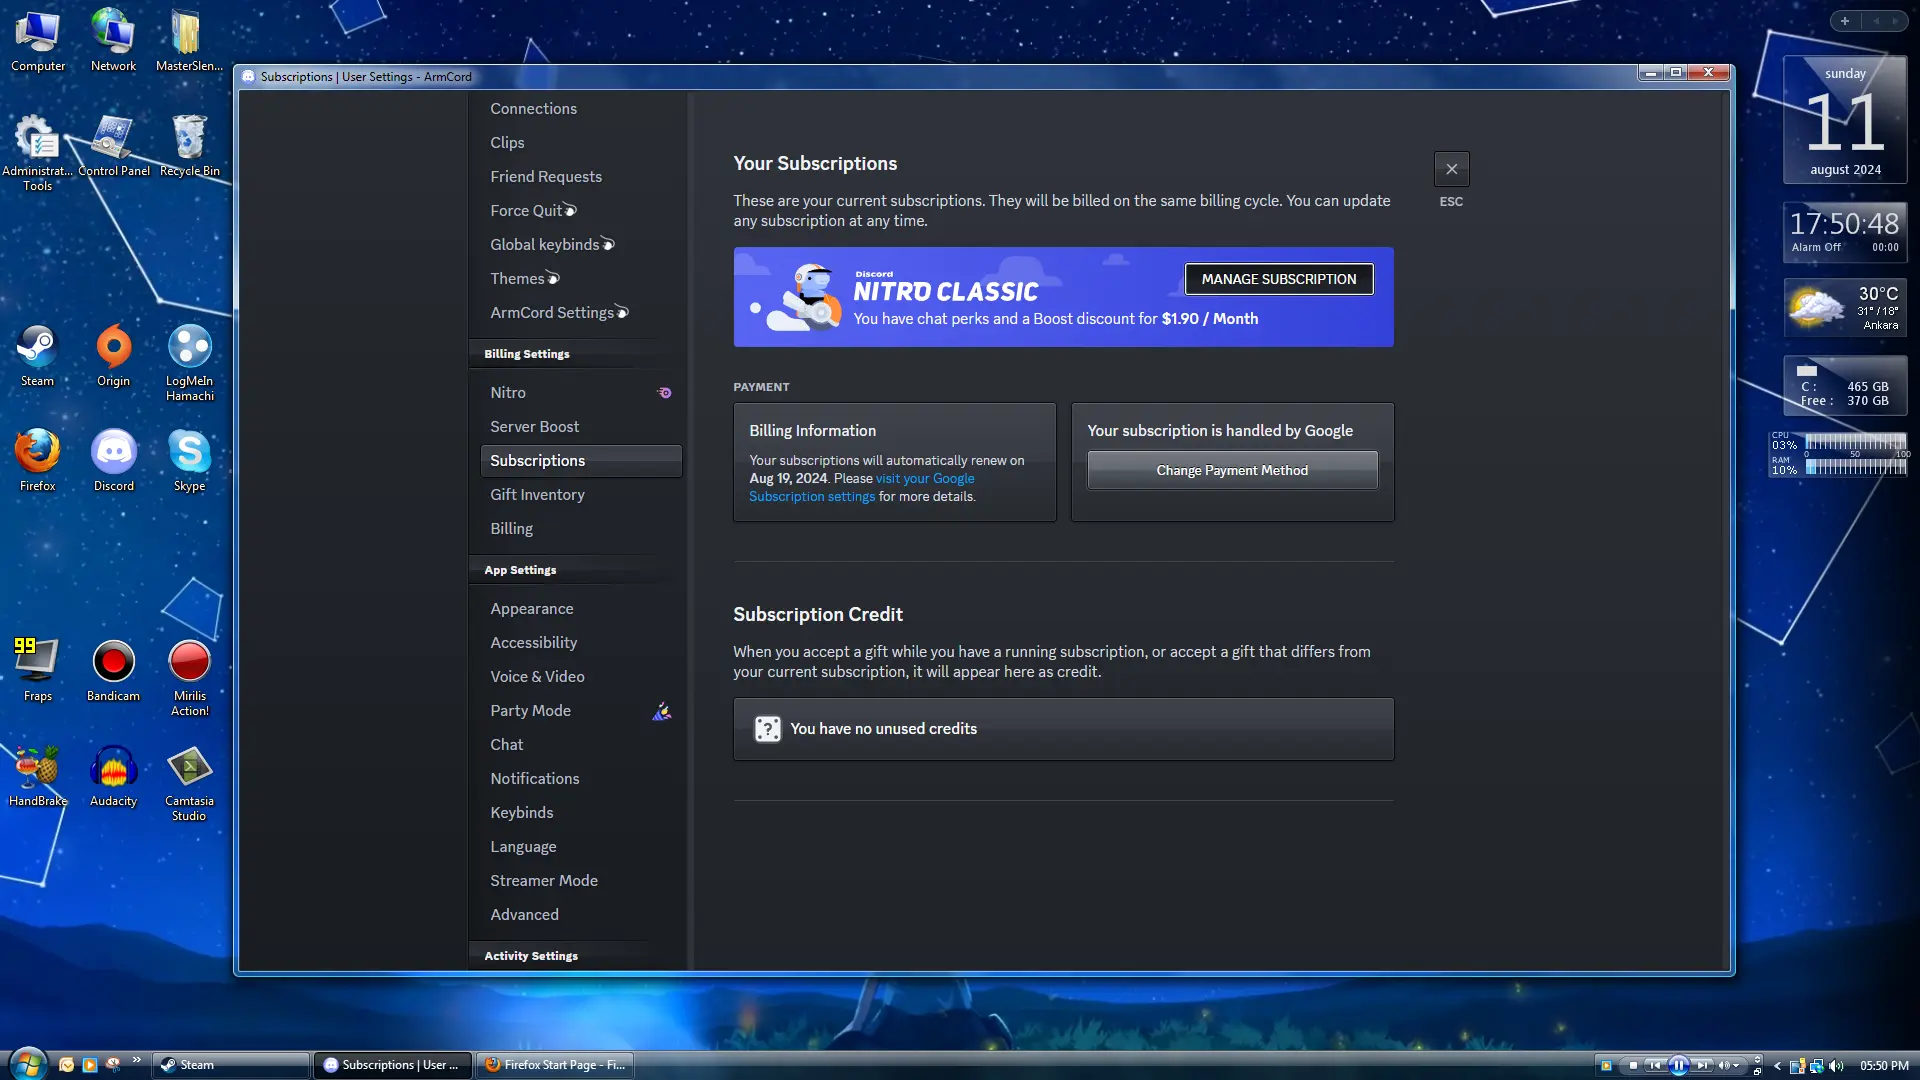Open Appearance settings
1920x1080 pixels.
pyautogui.click(x=532, y=609)
